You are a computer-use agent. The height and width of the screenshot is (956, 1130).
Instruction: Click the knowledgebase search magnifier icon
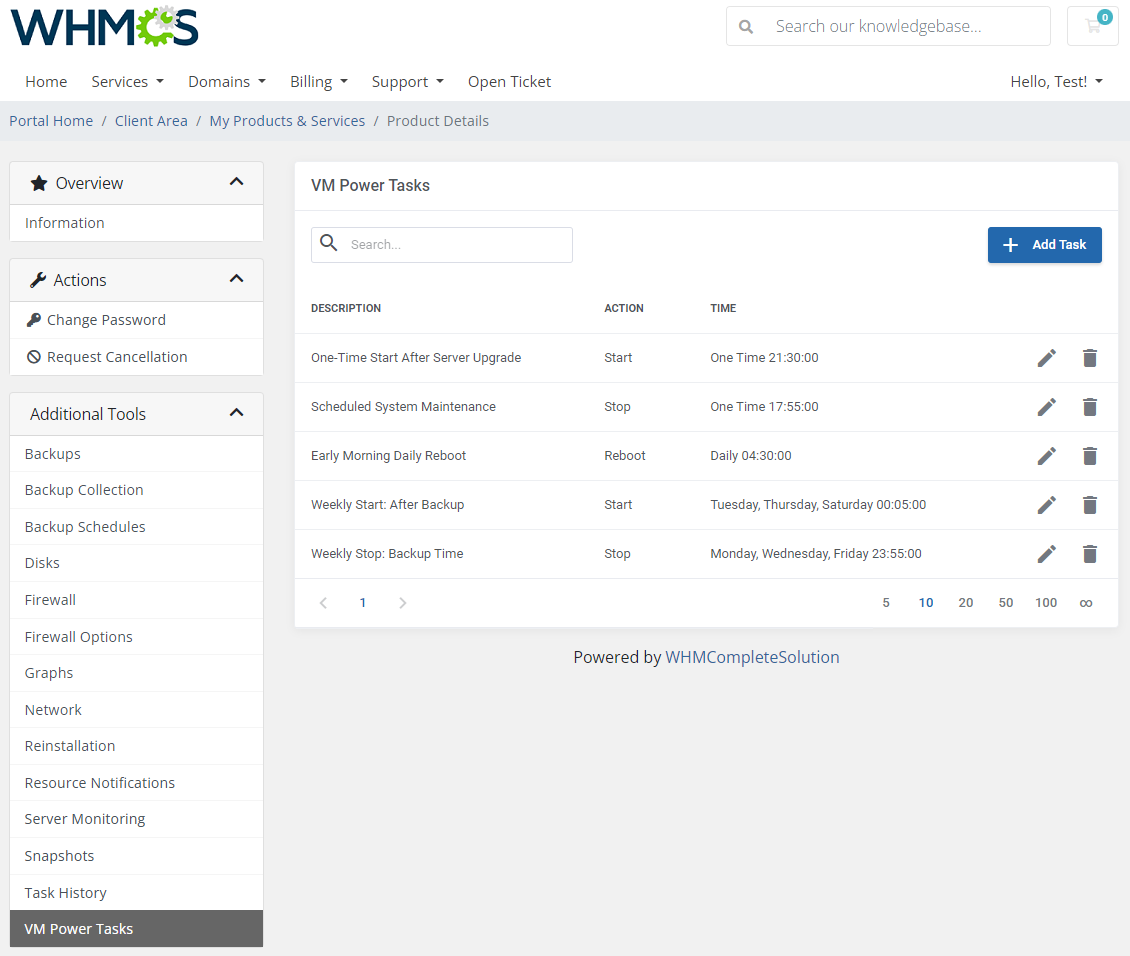(x=746, y=27)
